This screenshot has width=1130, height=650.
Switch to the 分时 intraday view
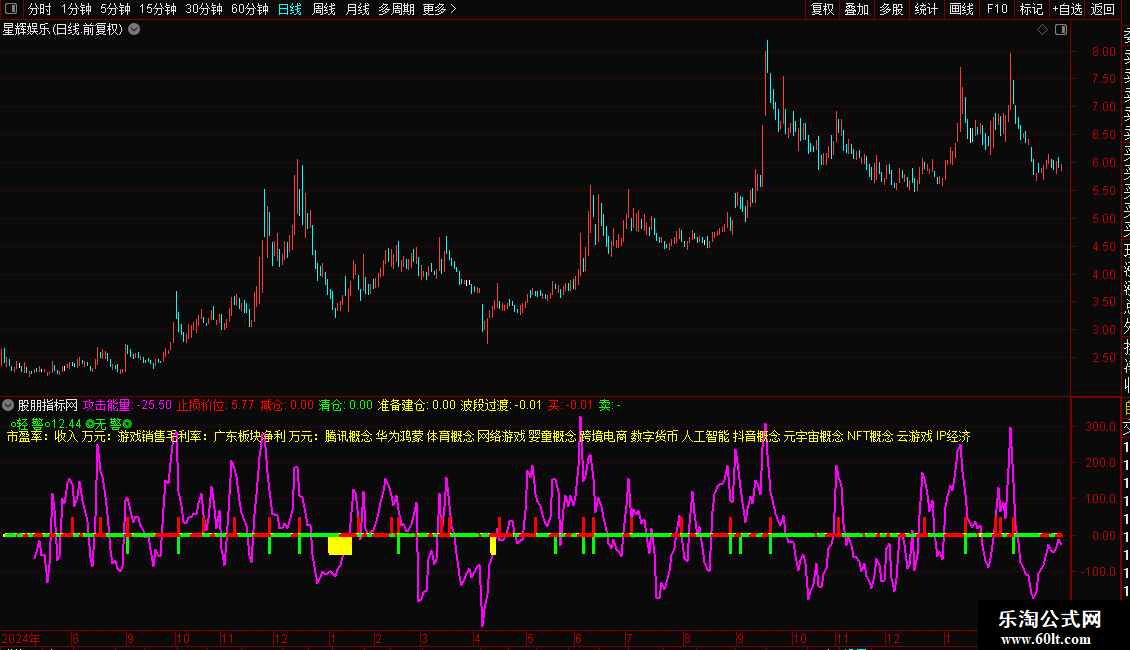[x=40, y=9]
